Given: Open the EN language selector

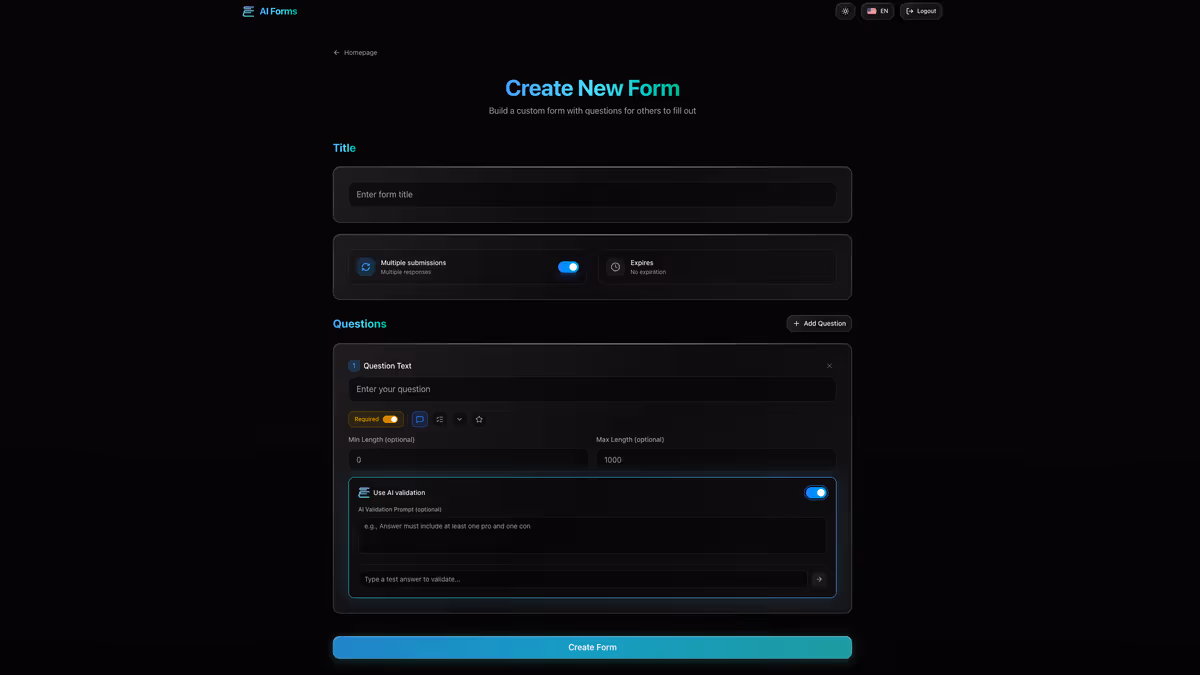Looking at the screenshot, I should [x=877, y=11].
